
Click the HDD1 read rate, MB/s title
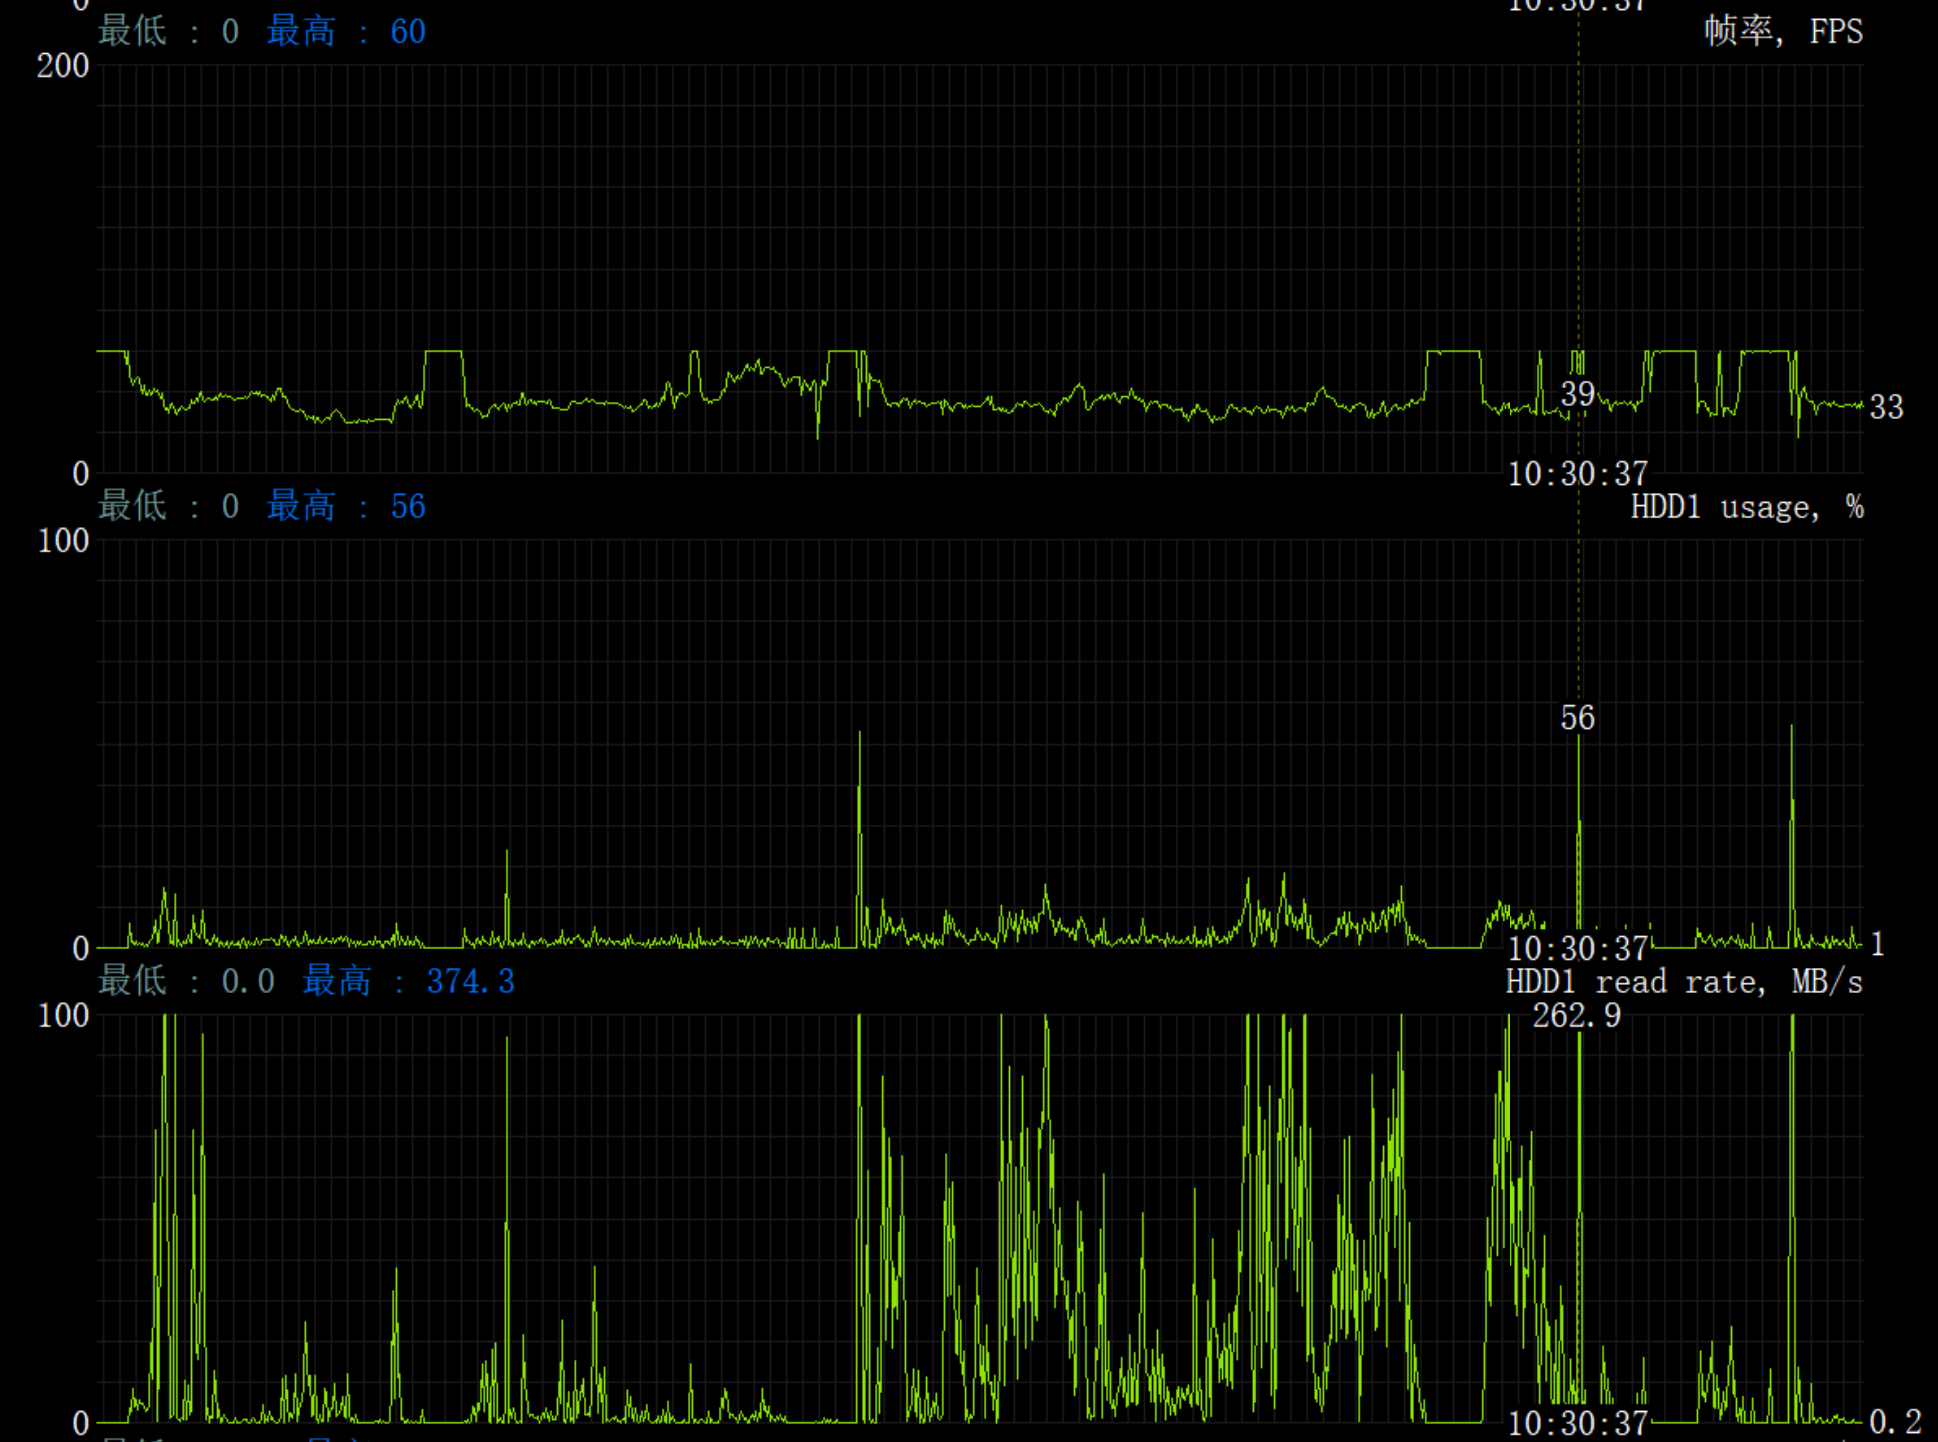click(1684, 982)
